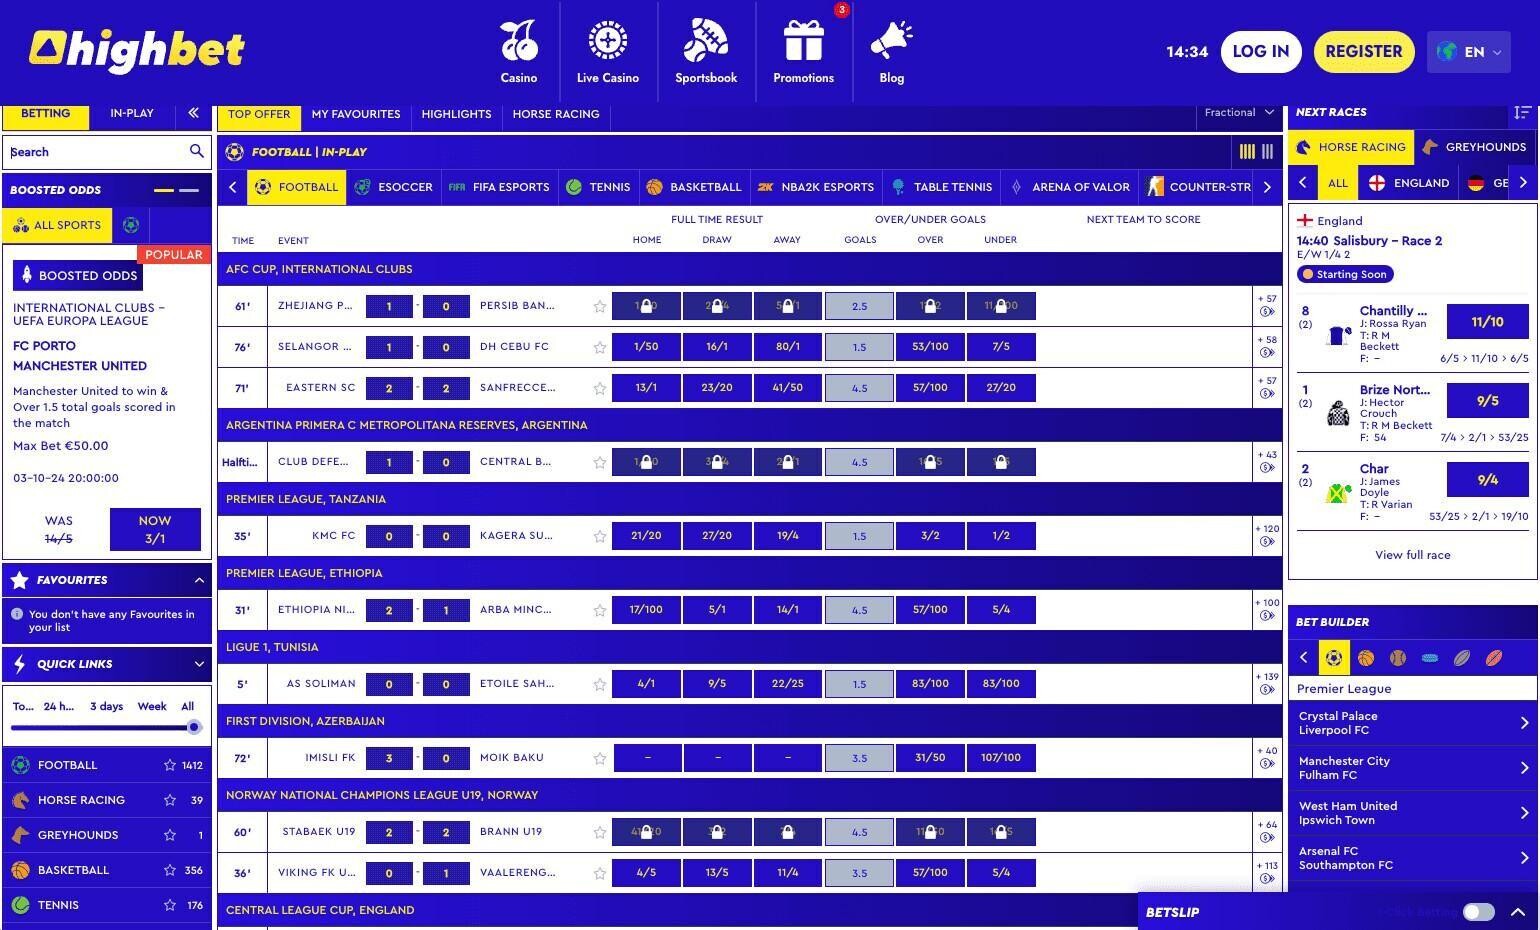The height and width of the screenshot is (930, 1540).
Task: Click the Register button
Action: click(x=1363, y=52)
